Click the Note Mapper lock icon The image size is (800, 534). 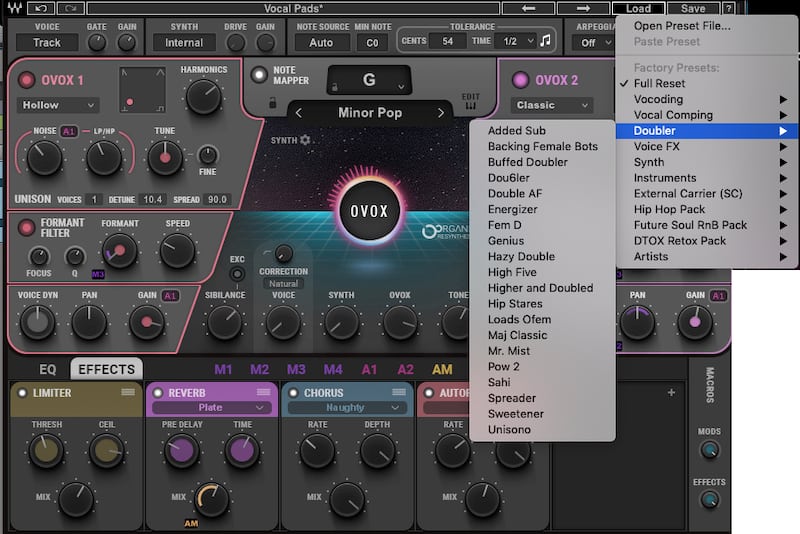tap(272, 103)
